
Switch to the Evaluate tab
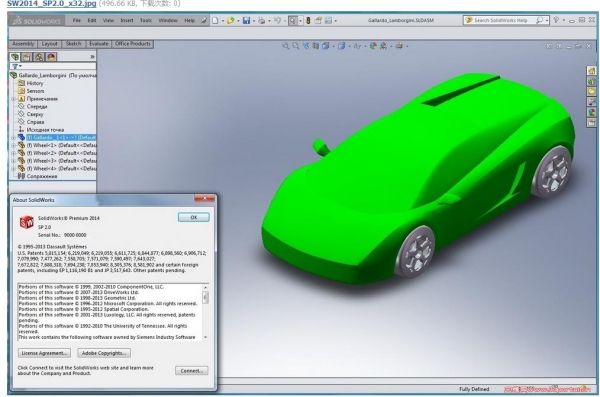tap(99, 44)
